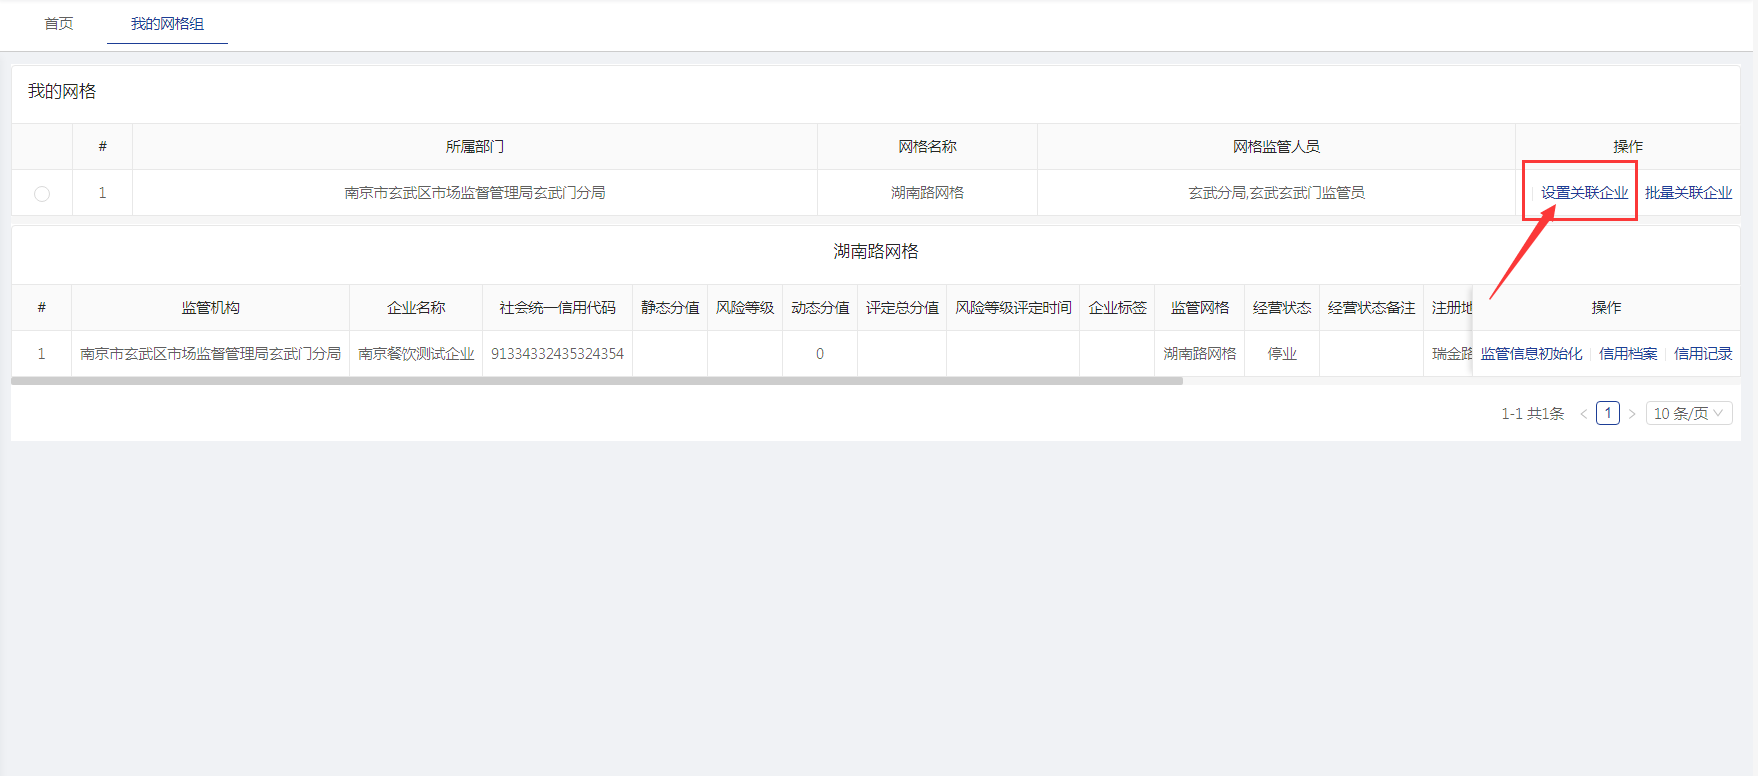Image resolution: width=1758 pixels, height=776 pixels.
Task: Click the 风险等级 column header
Action: pyautogui.click(x=745, y=308)
